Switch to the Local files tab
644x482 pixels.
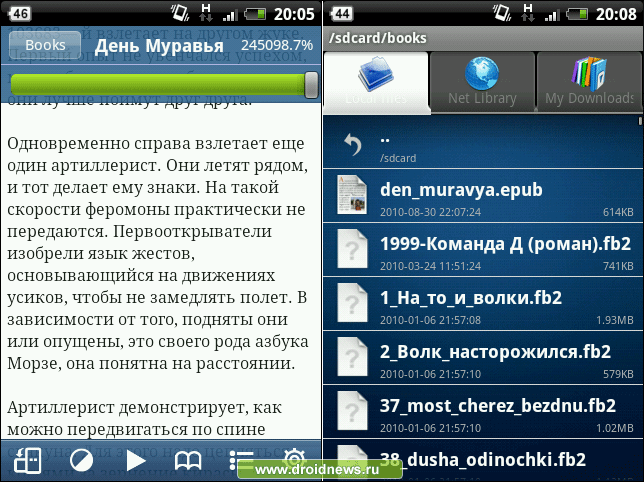pos(376,82)
